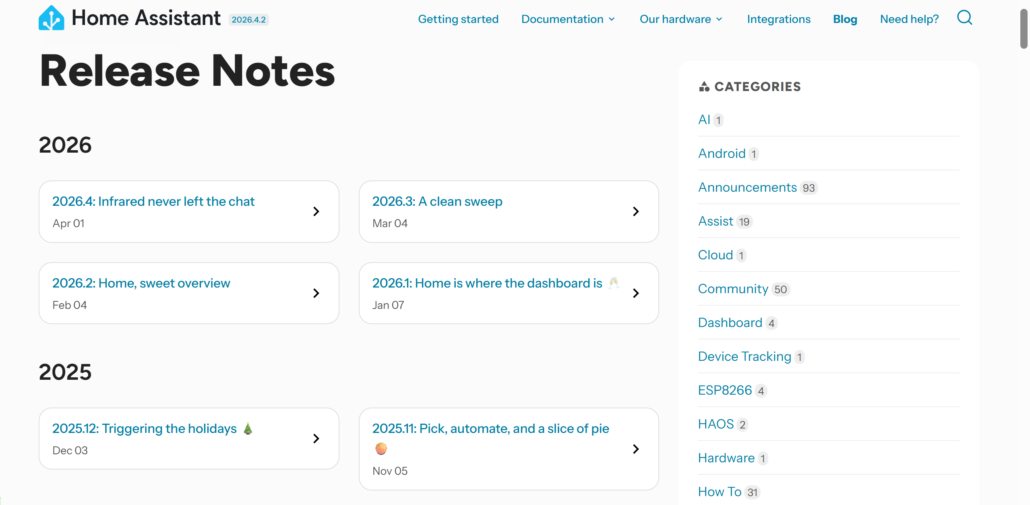This screenshot has height=505, width=1030.
Task: Click the Release Notes heading
Action: (x=187, y=71)
